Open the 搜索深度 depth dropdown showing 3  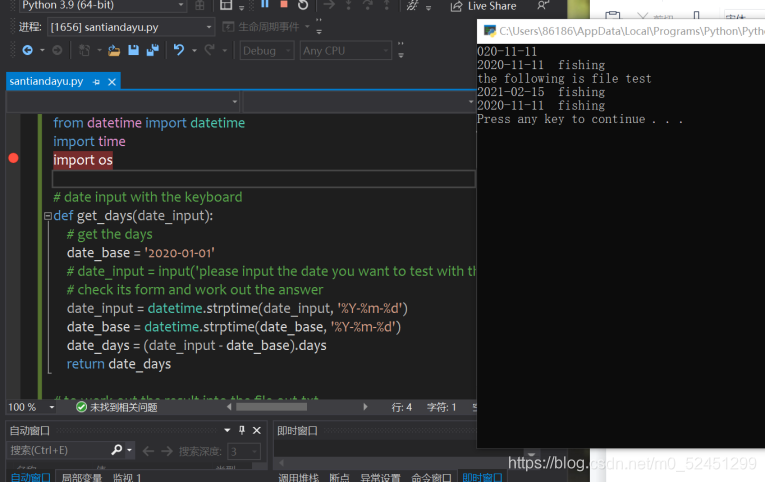[x=244, y=451]
